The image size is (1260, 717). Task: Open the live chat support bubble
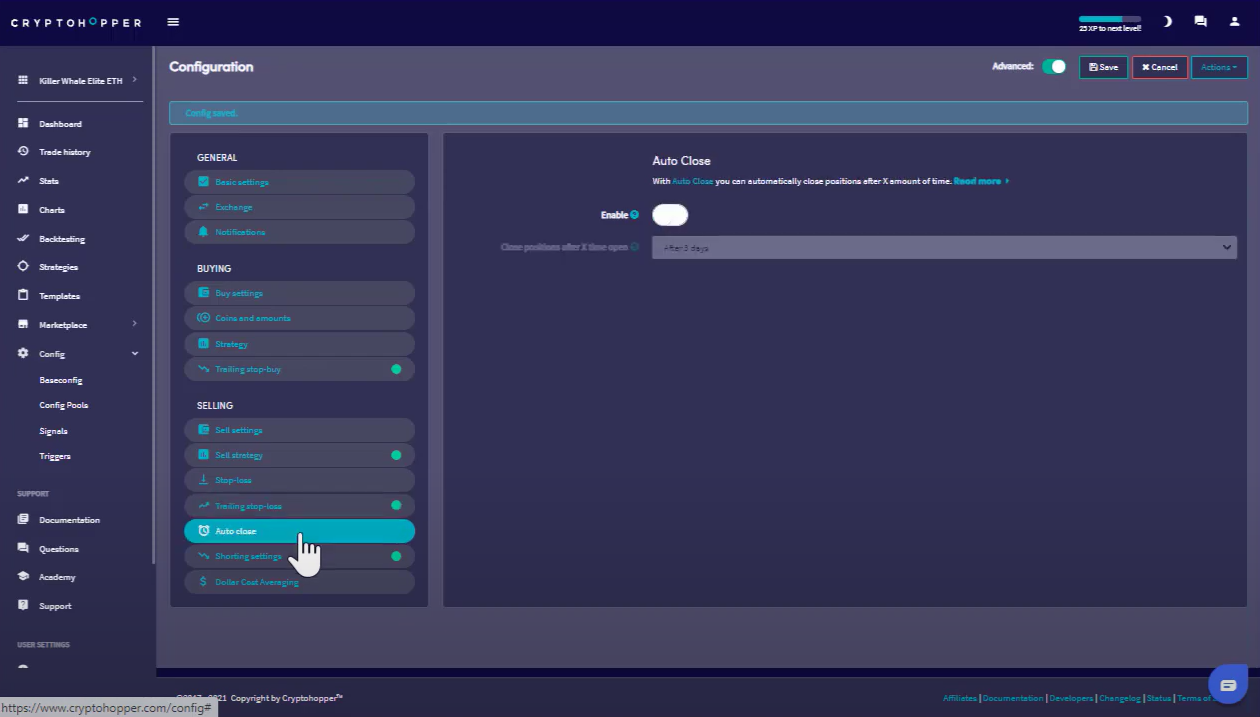coord(1228,685)
